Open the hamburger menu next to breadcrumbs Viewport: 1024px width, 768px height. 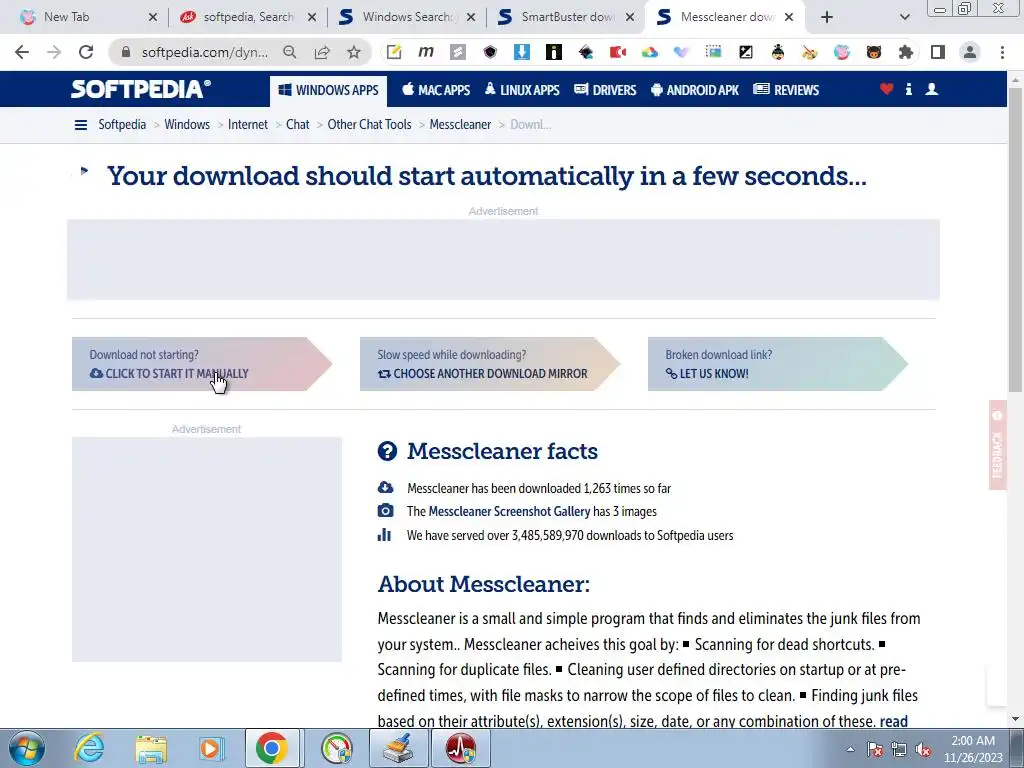81,125
